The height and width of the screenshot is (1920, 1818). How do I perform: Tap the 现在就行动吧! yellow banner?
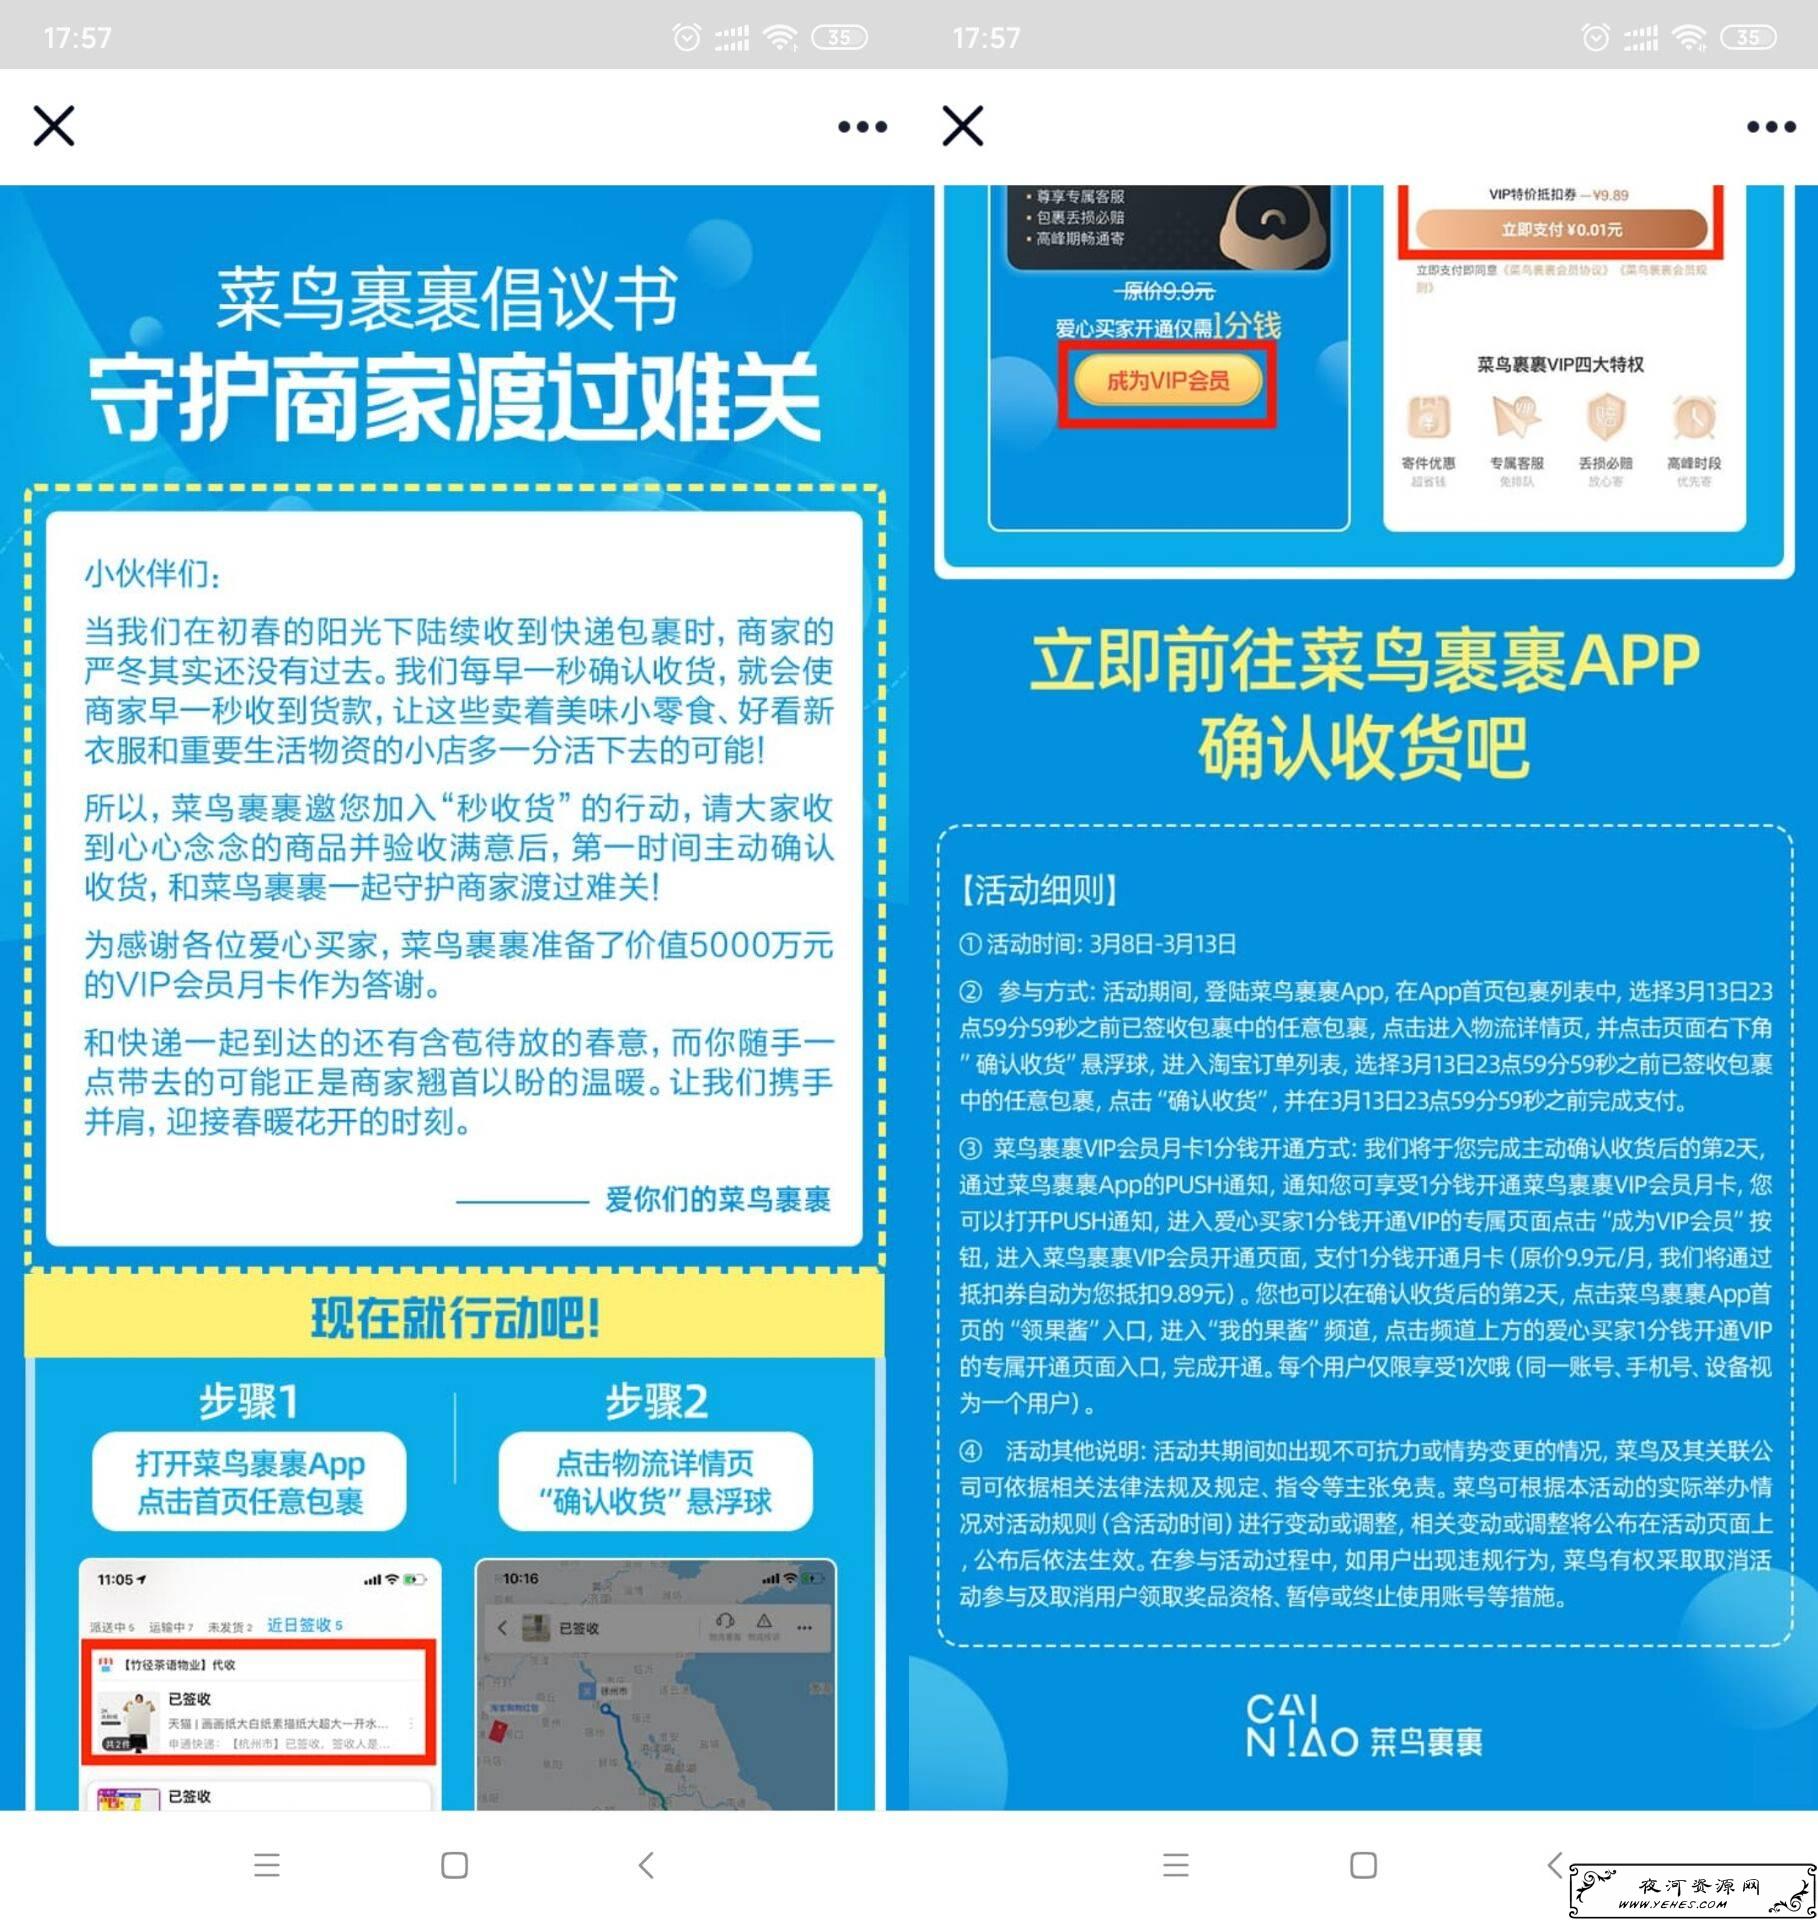(x=455, y=1317)
